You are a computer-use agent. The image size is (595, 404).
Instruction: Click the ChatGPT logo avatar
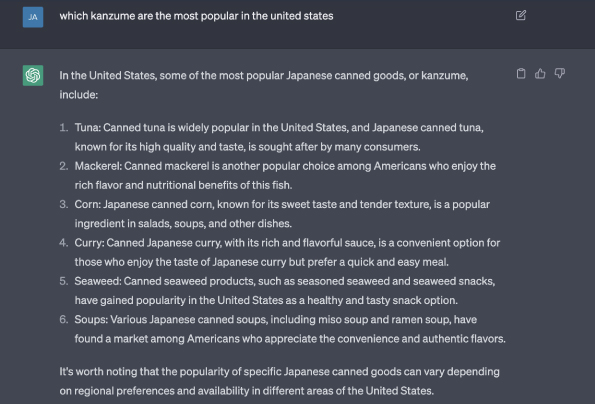point(33,75)
